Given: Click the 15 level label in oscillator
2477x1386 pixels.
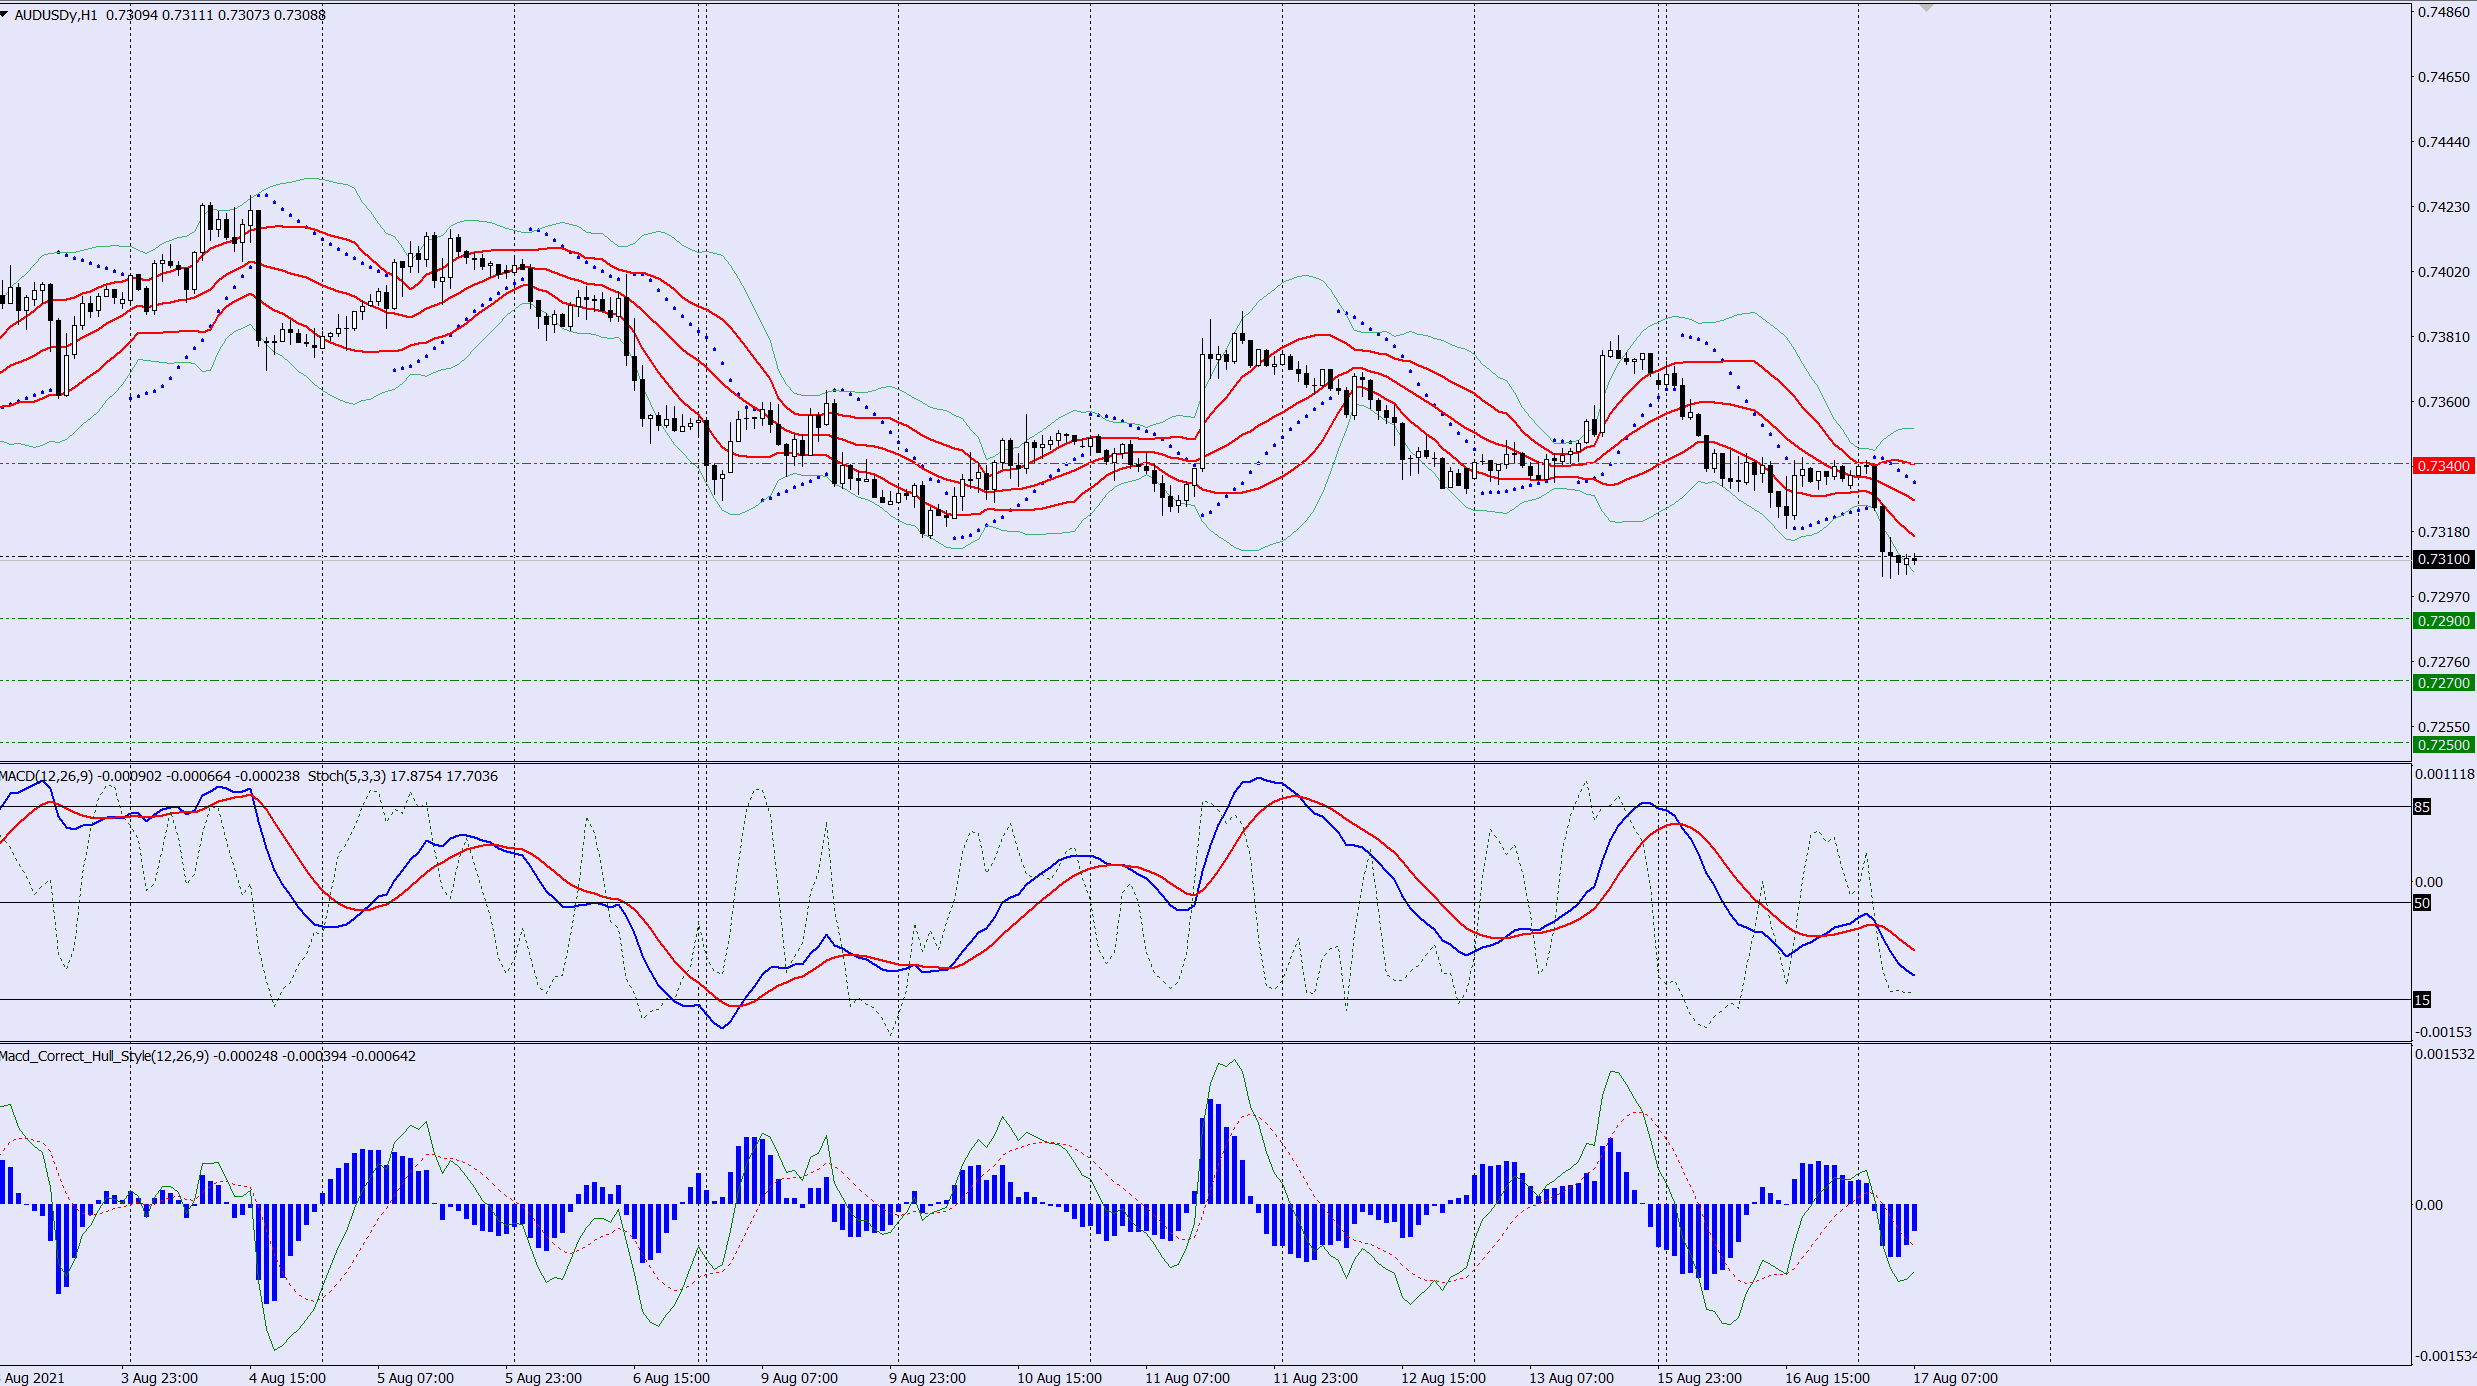Looking at the screenshot, I should point(2422,1000).
